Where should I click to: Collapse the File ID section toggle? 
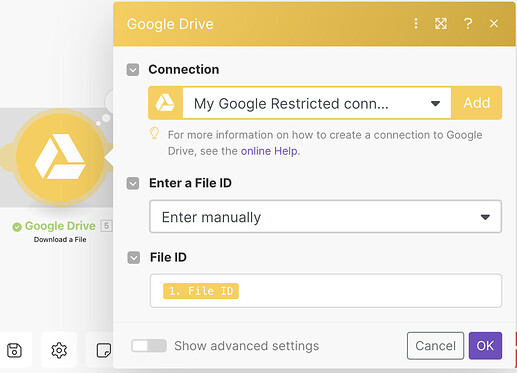coord(134,257)
